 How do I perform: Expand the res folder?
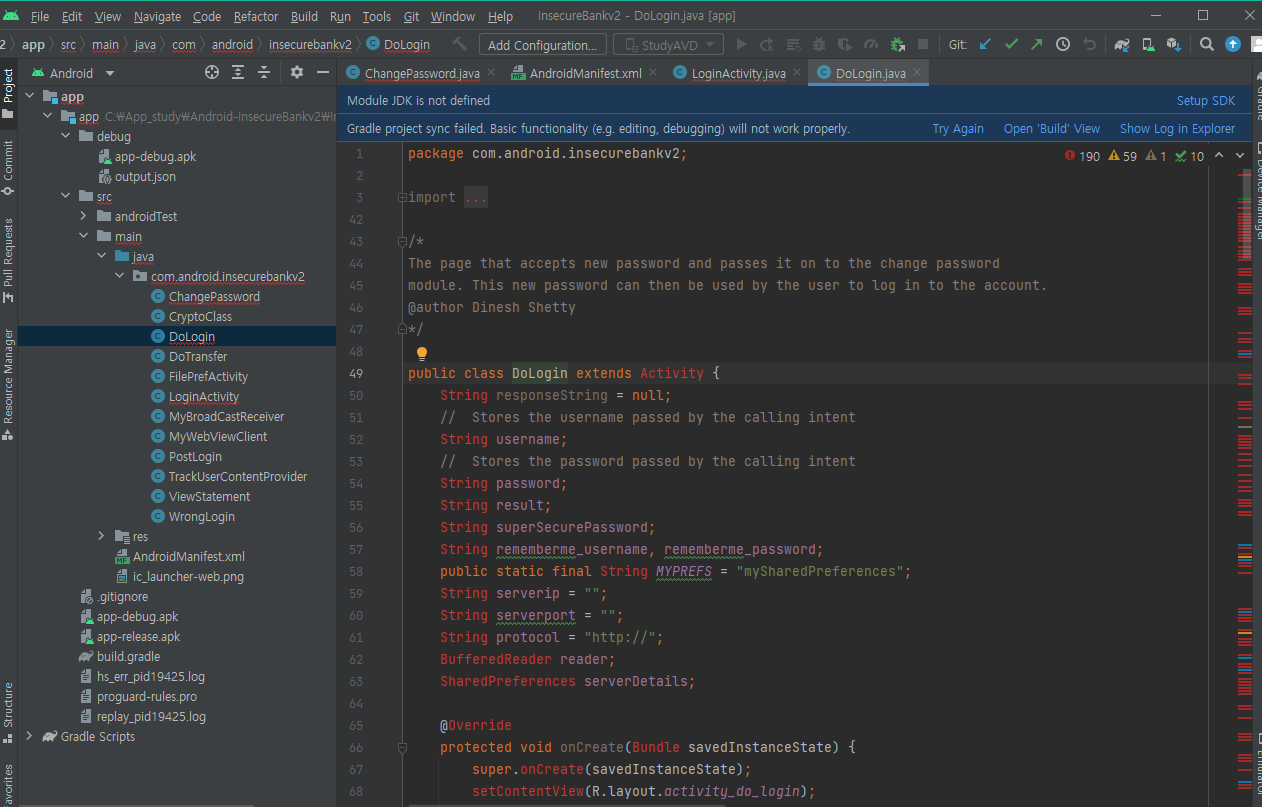(x=101, y=536)
